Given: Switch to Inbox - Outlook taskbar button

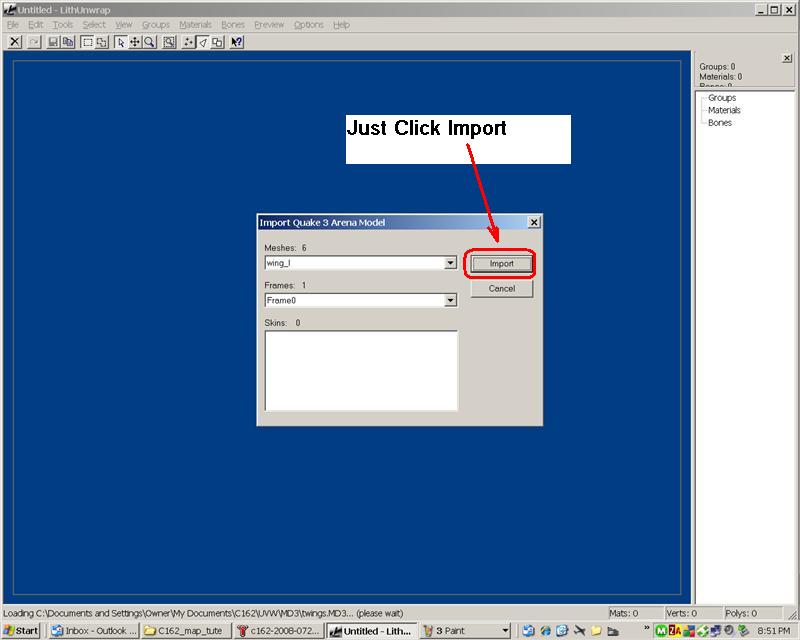Looking at the screenshot, I should (93, 631).
